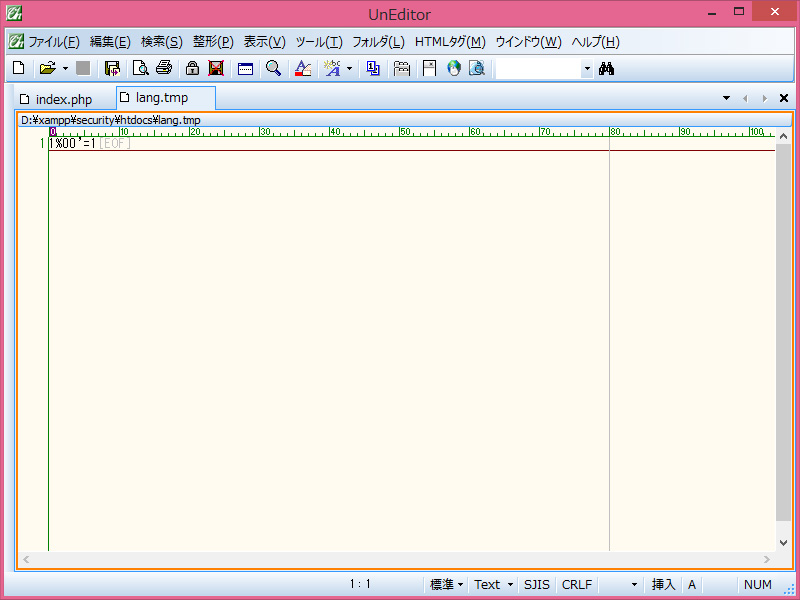Toggle the NUM indicator in status bar
This screenshot has height=600, width=800.
click(x=757, y=584)
